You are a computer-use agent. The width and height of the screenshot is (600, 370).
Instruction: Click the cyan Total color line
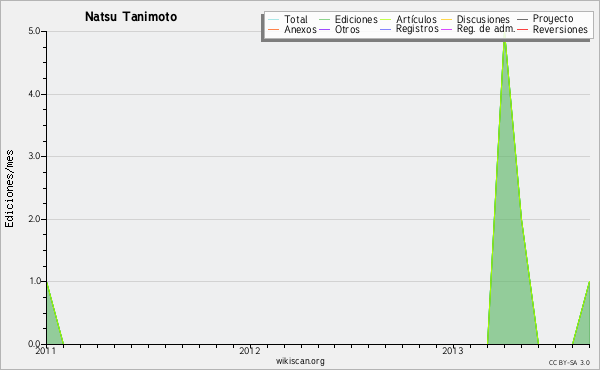274,19
